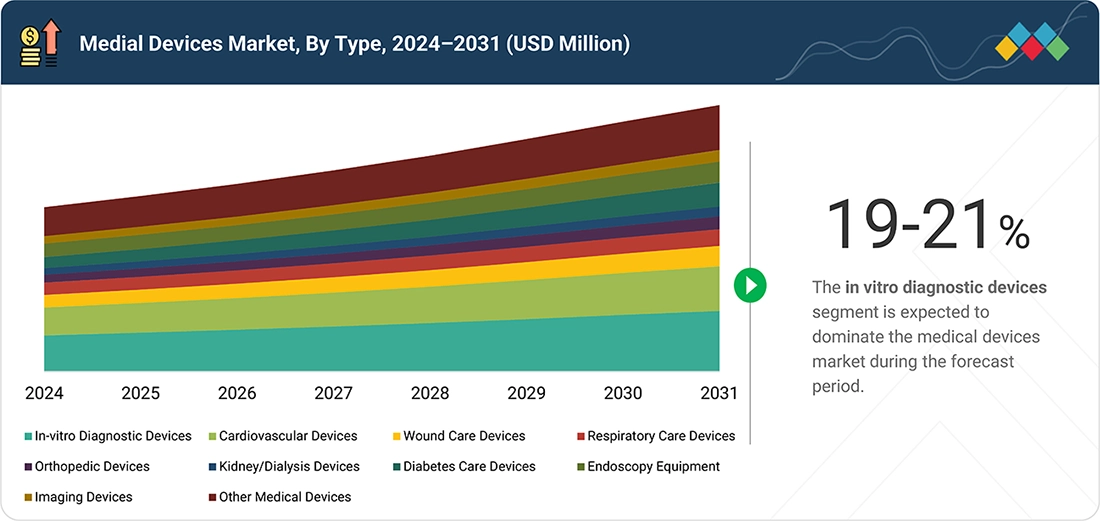Screen dimensions: 1100x521
Task: Select the Diabetes Care Devices legend swatch
Action: tap(396, 466)
